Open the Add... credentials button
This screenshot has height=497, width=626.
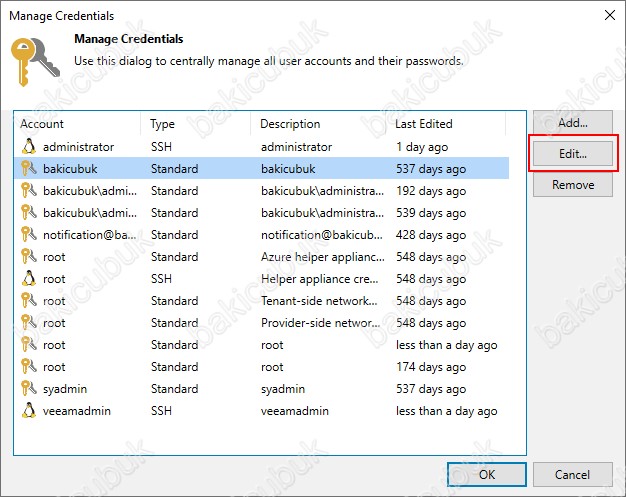point(573,123)
